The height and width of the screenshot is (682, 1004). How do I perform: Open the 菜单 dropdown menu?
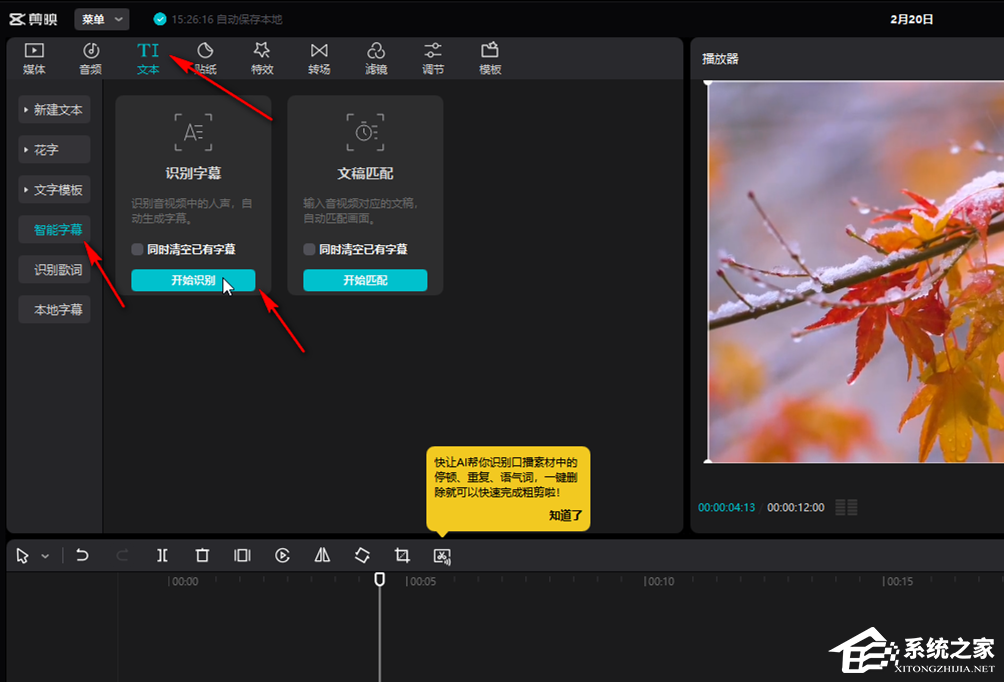tap(102, 19)
